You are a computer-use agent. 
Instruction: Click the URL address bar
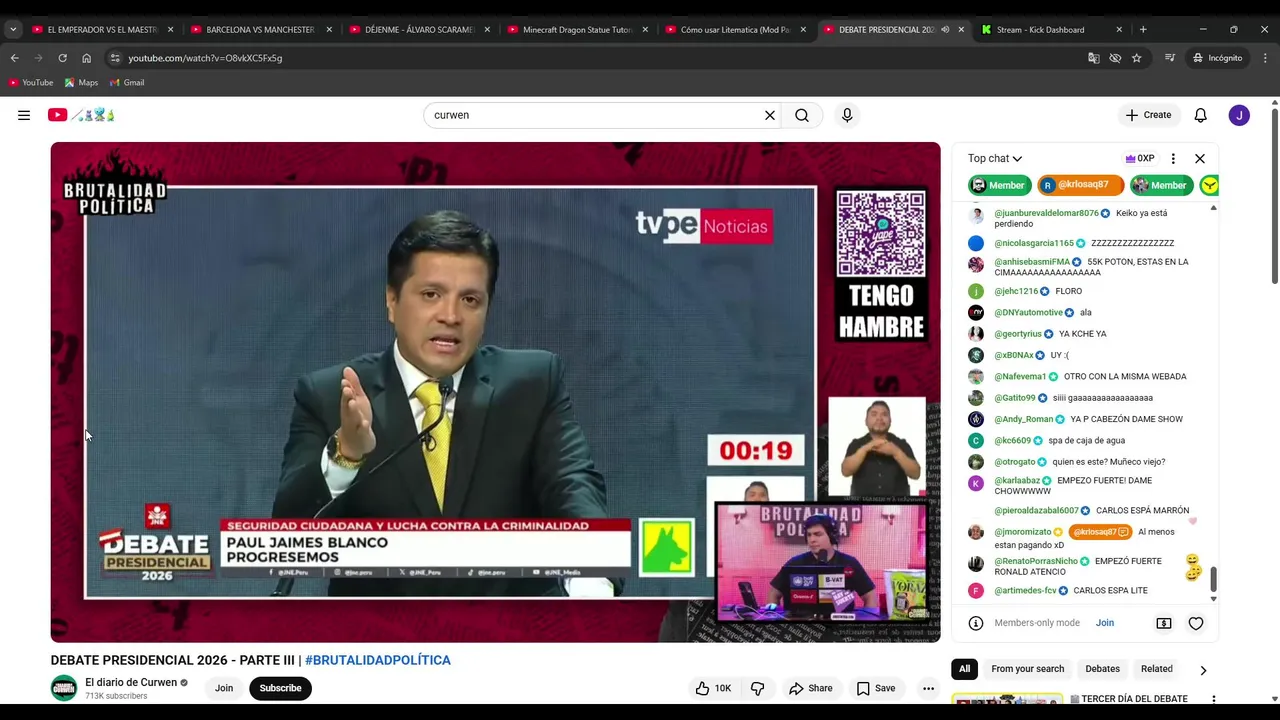(x=600, y=58)
